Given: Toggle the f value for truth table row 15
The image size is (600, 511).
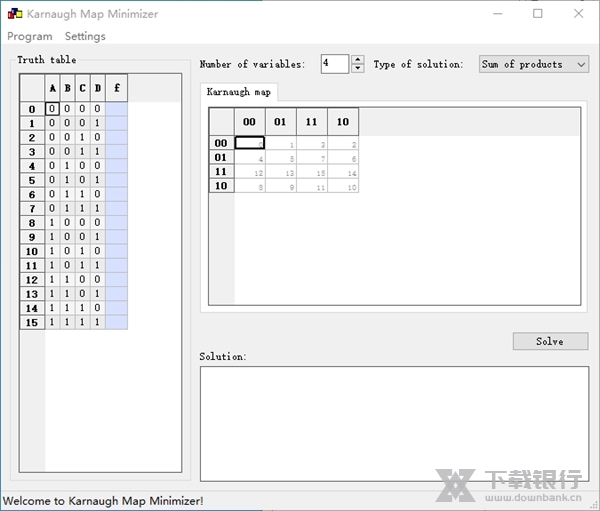Looking at the screenshot, I should (116, 322).
